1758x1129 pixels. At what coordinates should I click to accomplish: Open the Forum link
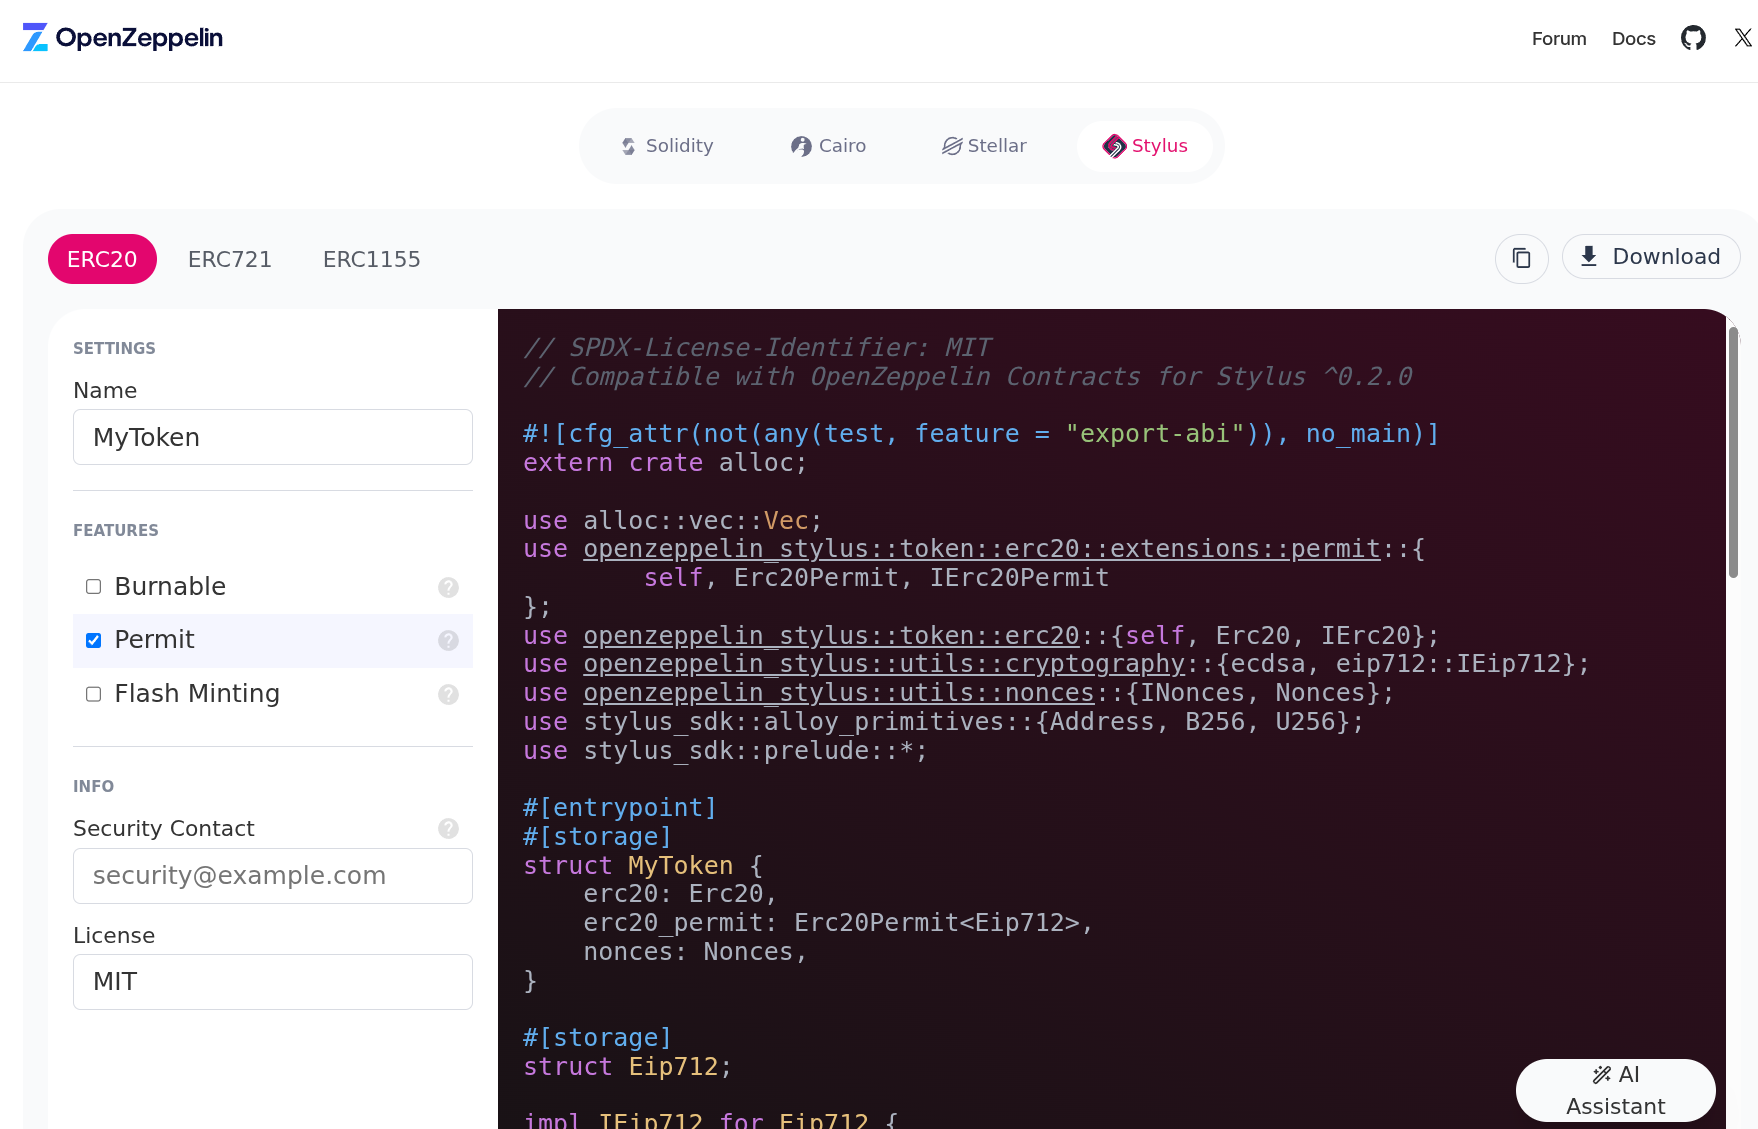tap(1559, 38)
